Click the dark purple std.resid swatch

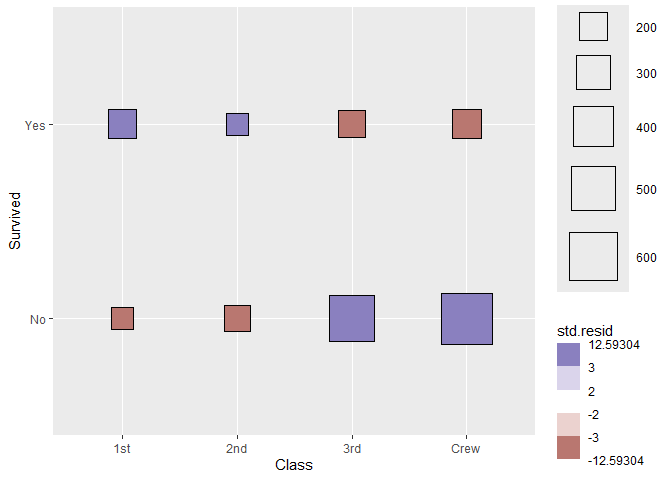568,354
